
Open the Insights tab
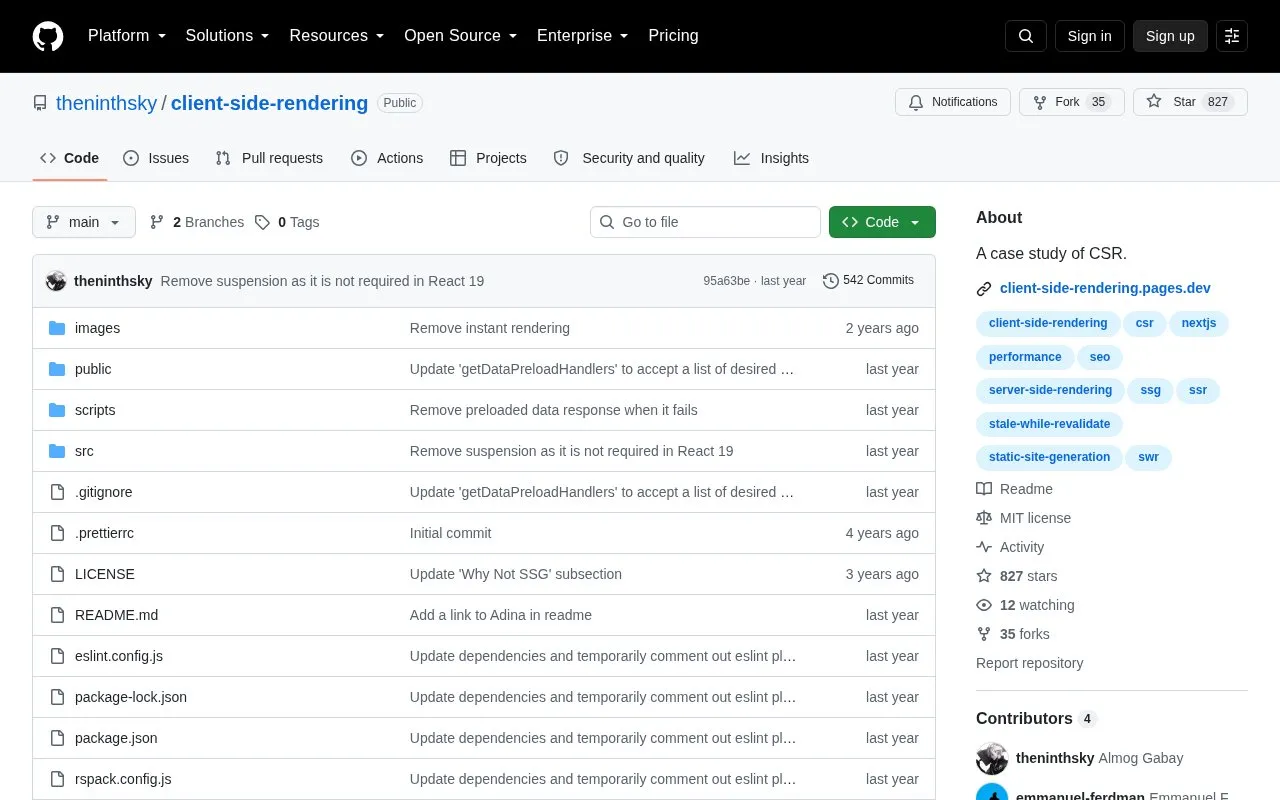coord(771,158)
